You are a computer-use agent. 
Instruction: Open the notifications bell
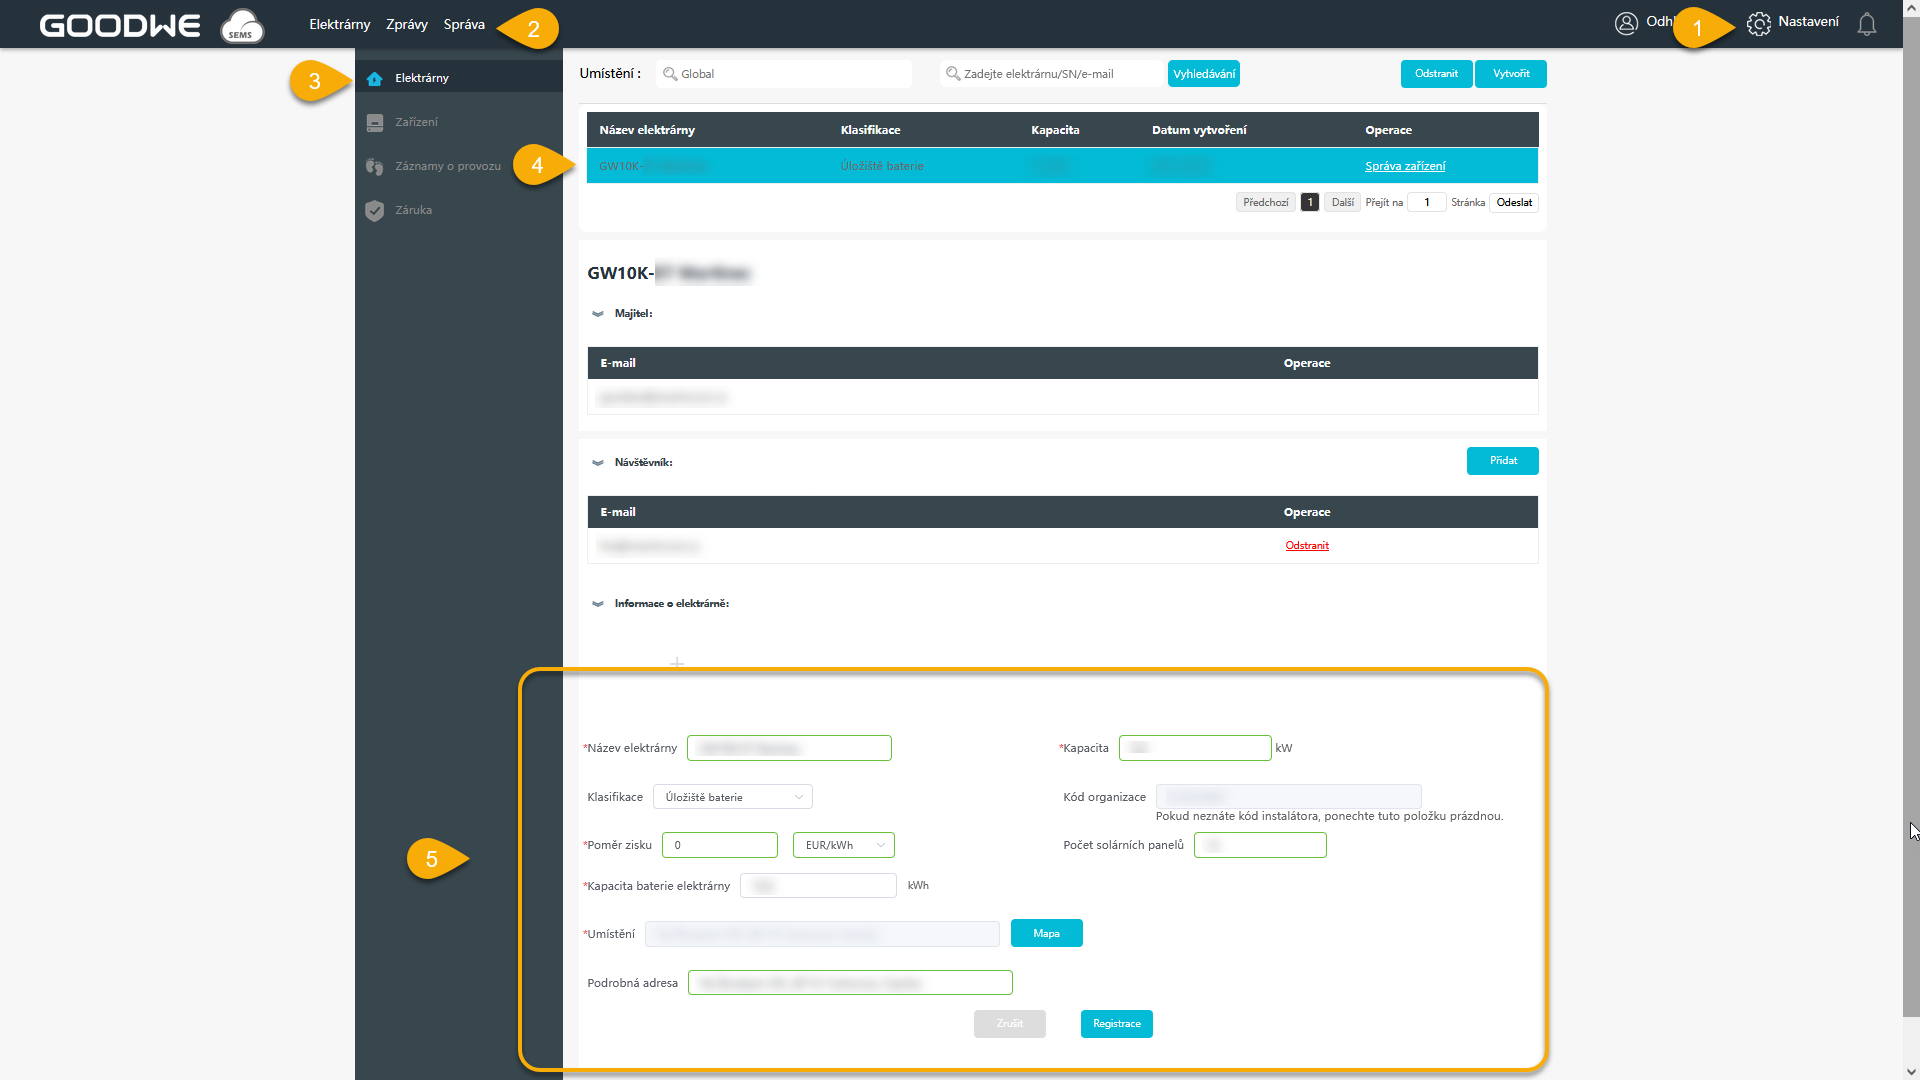coord(1867,24)
